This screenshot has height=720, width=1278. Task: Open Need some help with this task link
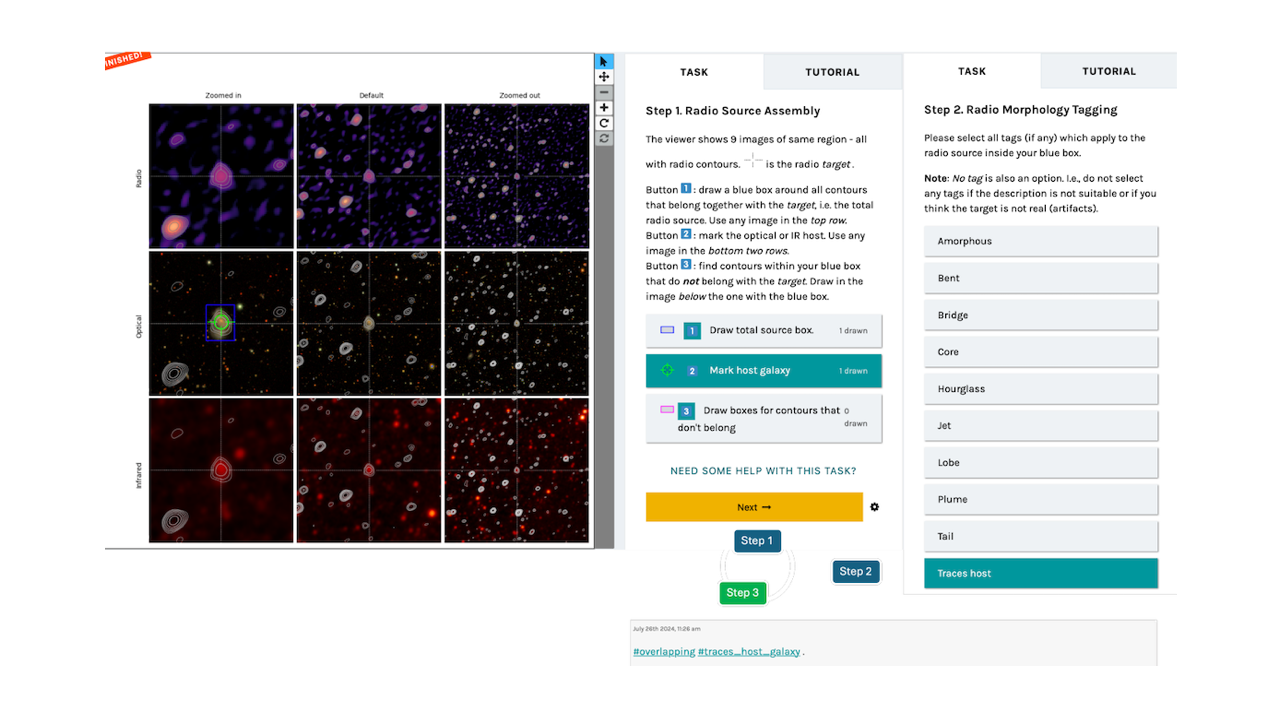(x=763, y=471)
